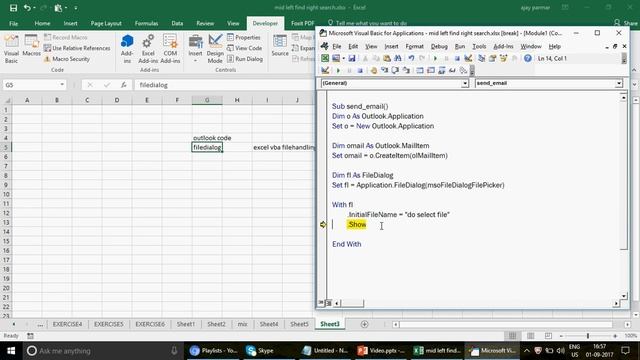Save the project with VBA toolbar Save icon
Viewport: 640px width, 360px height.
point(351,58)
